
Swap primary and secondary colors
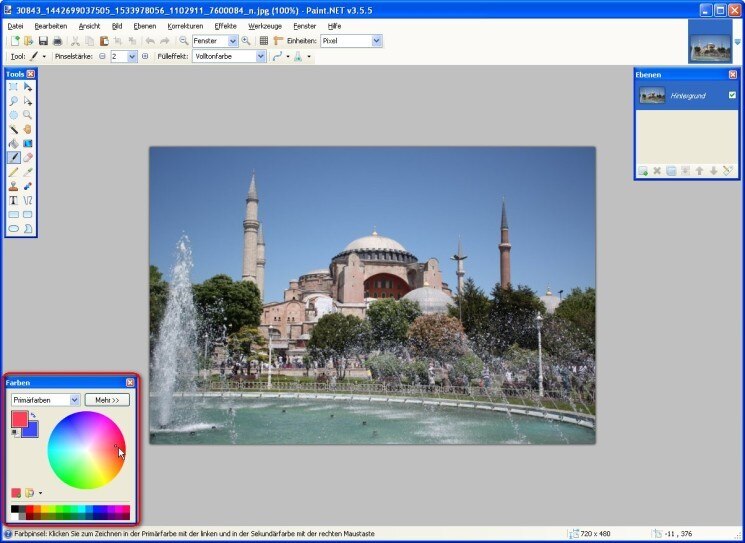pyautogui.click(x=32, y=414)
